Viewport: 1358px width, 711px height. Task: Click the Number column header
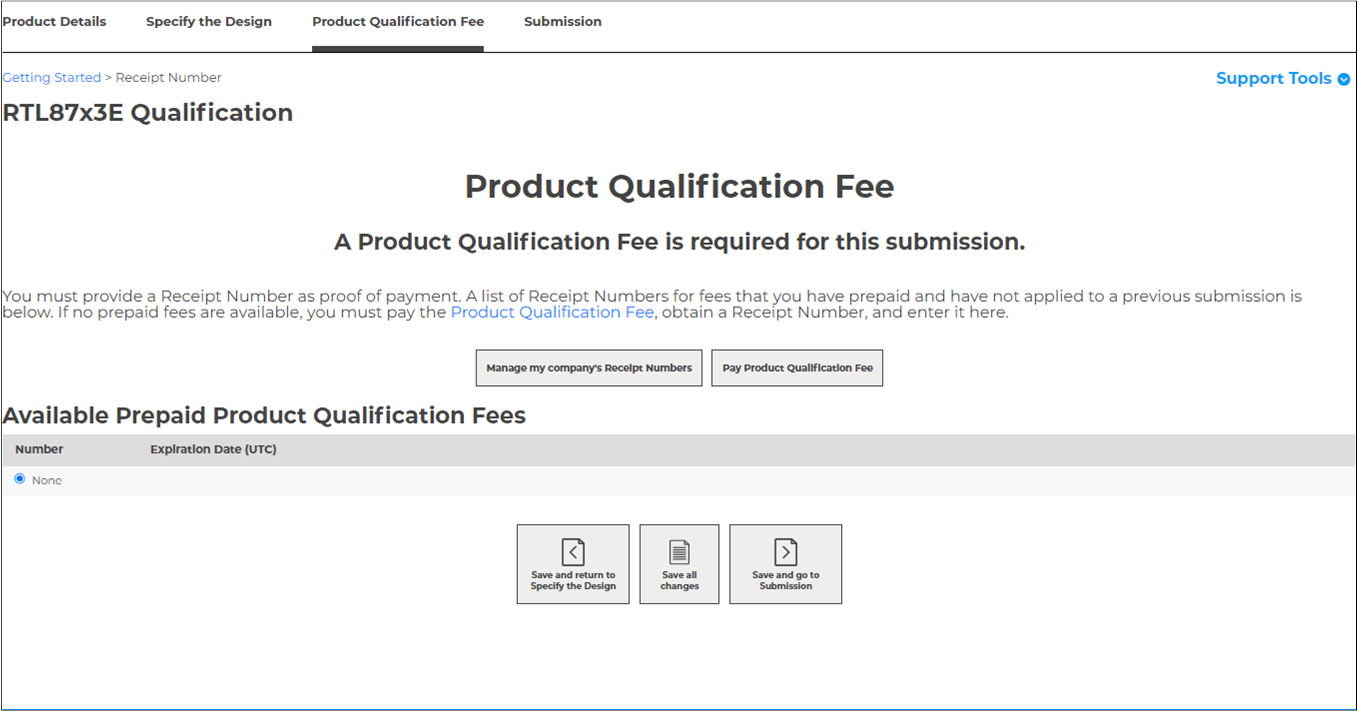click(x=39, y=449)
